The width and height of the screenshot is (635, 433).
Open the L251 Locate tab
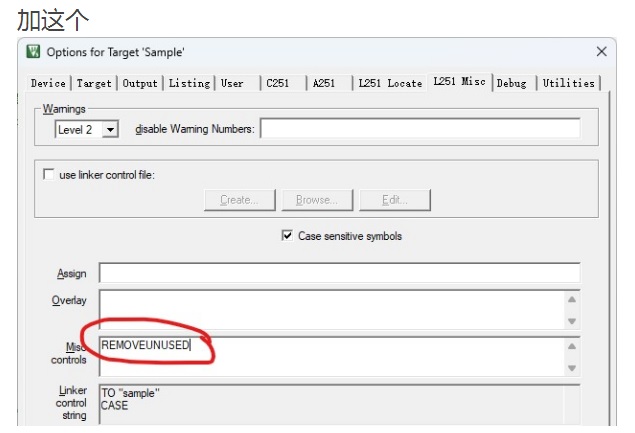tap(390, 83)
